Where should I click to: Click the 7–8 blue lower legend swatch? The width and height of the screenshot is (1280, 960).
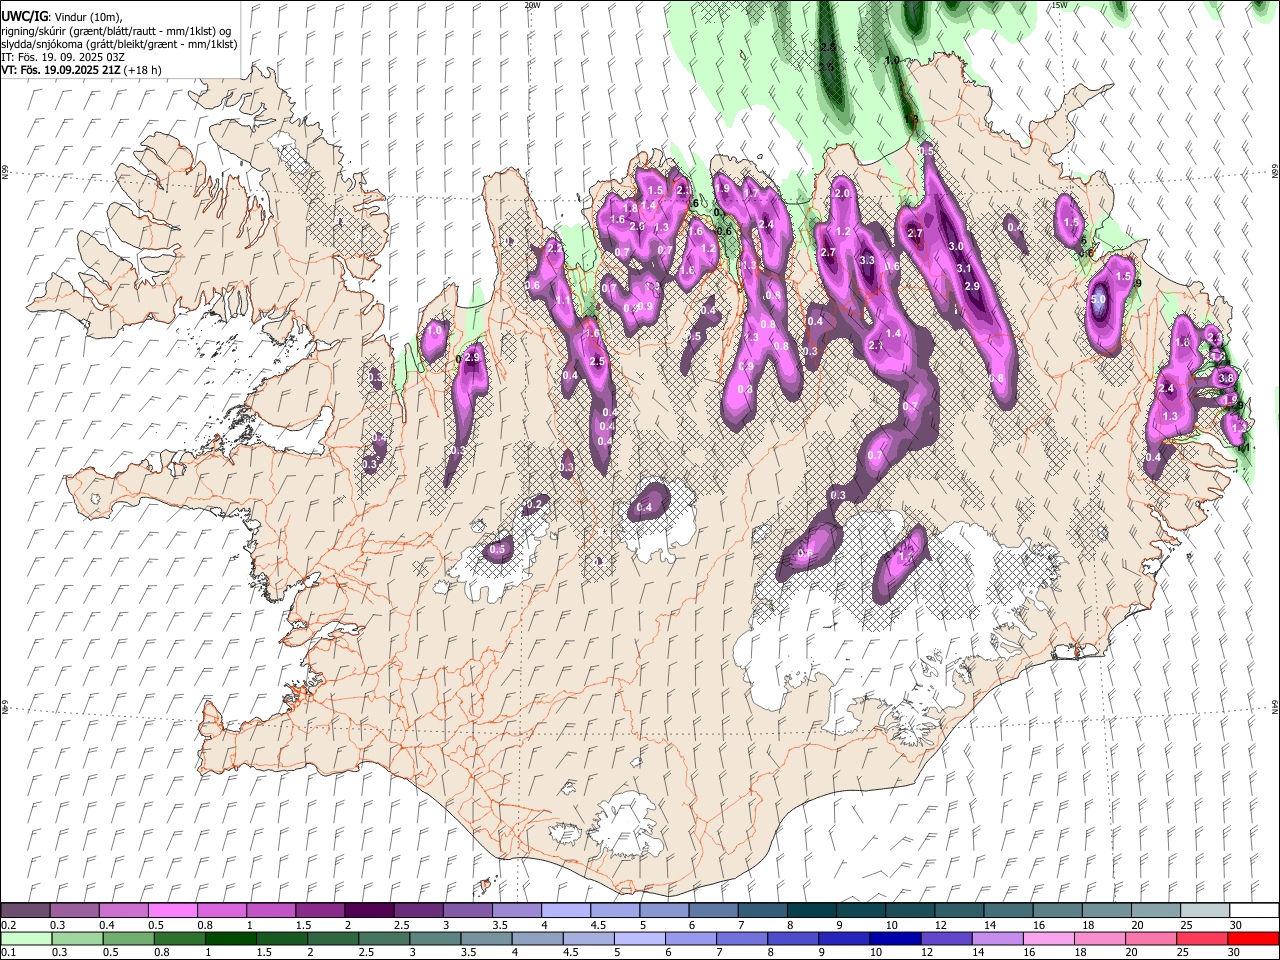click(x=741, y=938)
